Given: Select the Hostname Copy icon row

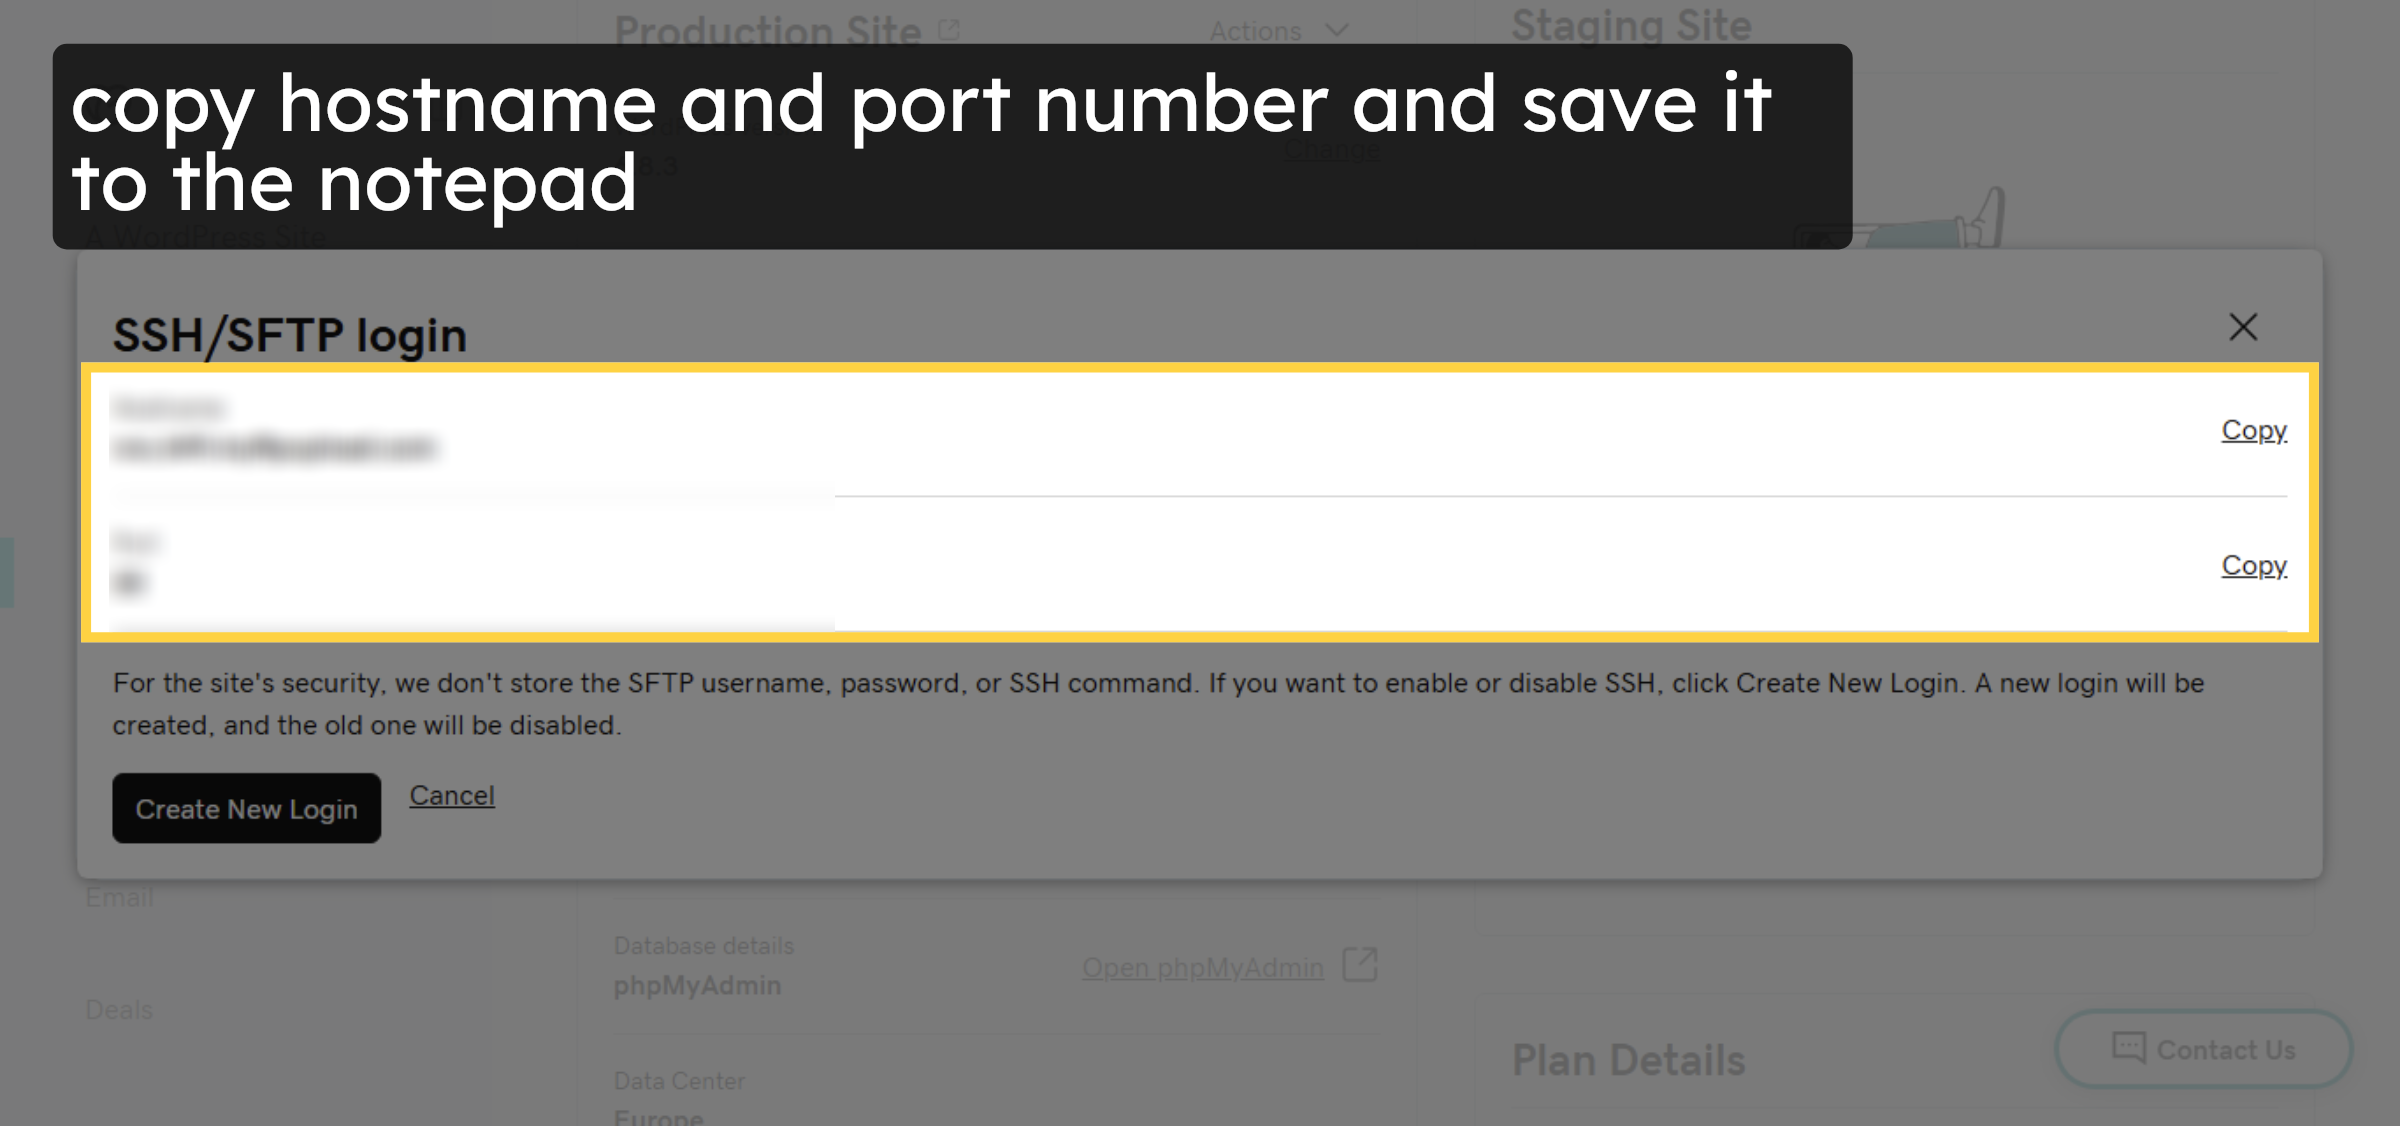Looking at the screenshot, I should [2253, 429].
